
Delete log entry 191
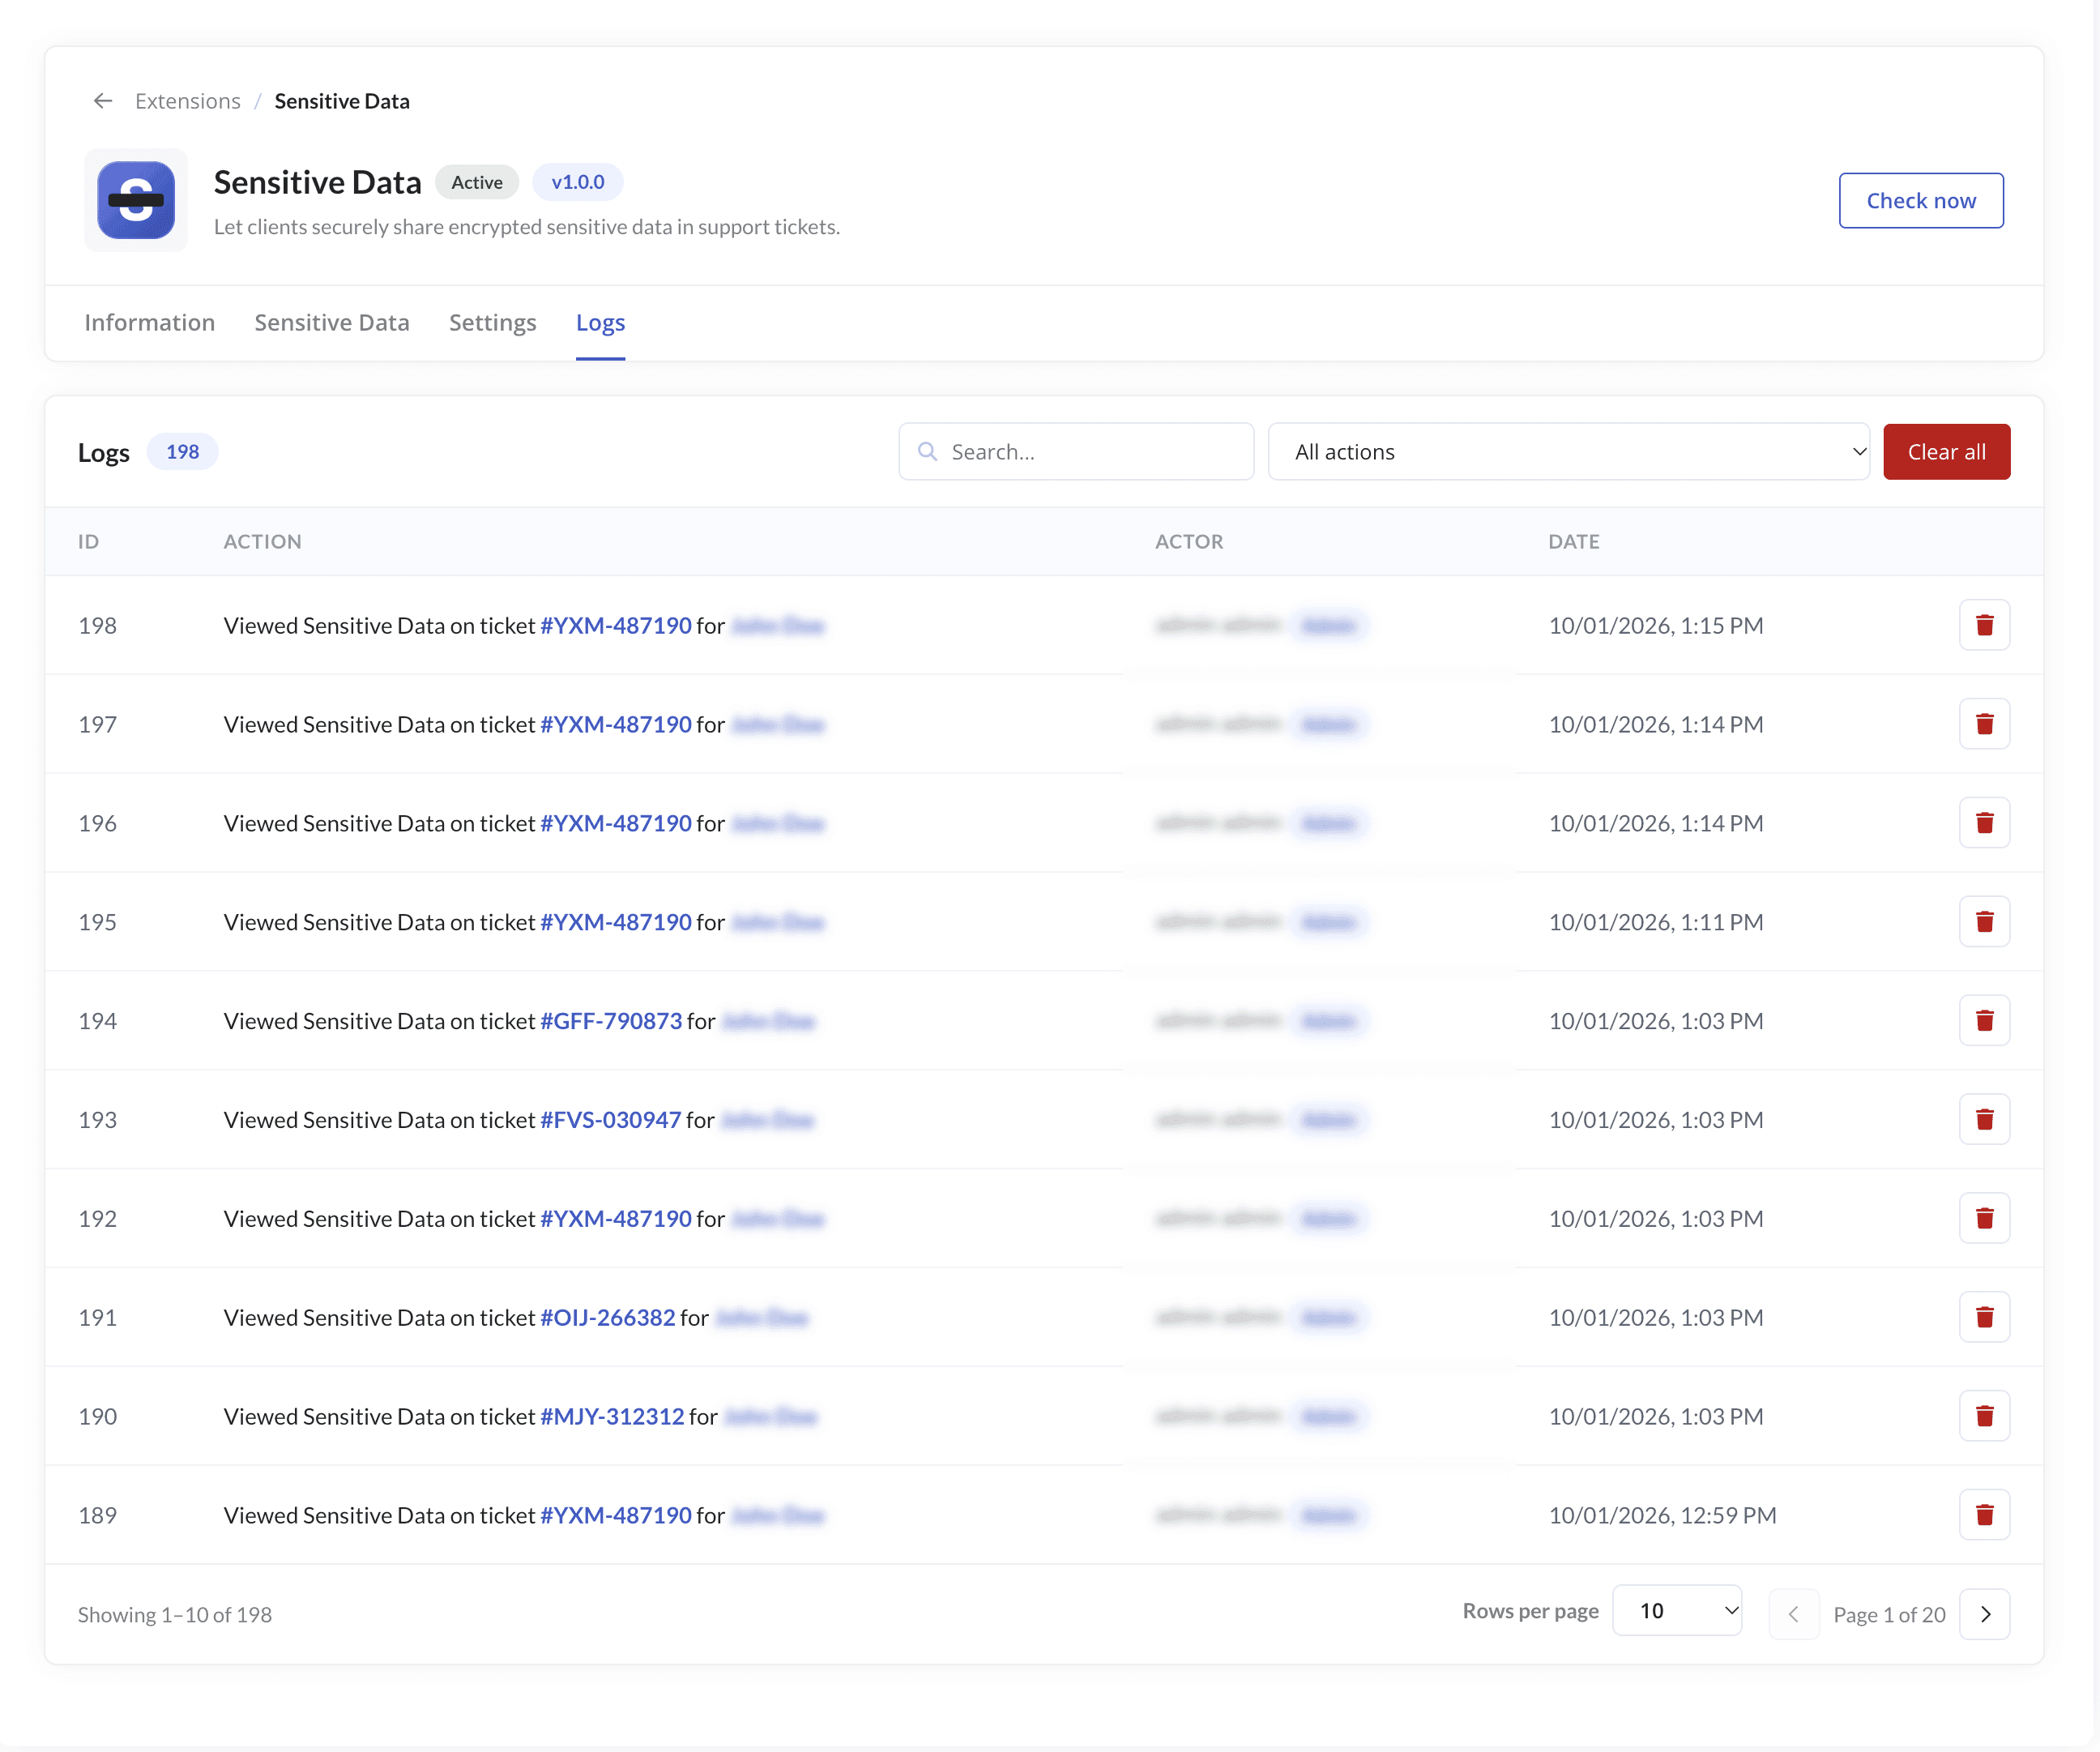[1984, 1318]
